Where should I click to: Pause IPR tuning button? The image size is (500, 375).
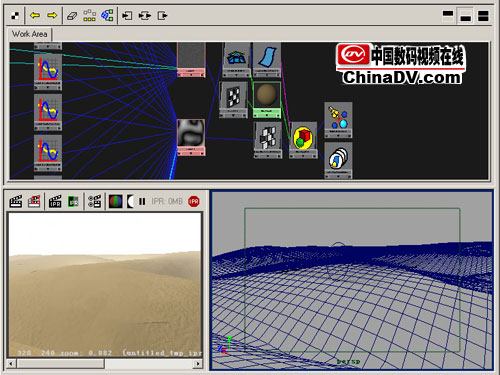tap(142, 201)
